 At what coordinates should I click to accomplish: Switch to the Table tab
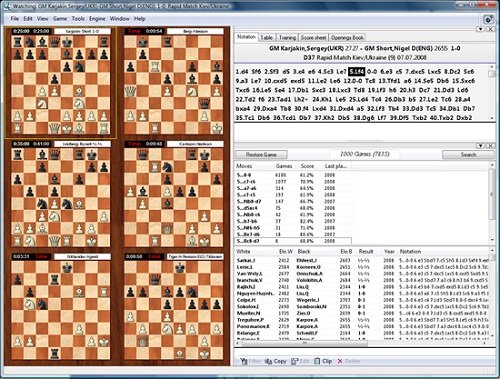coord(266,37)
